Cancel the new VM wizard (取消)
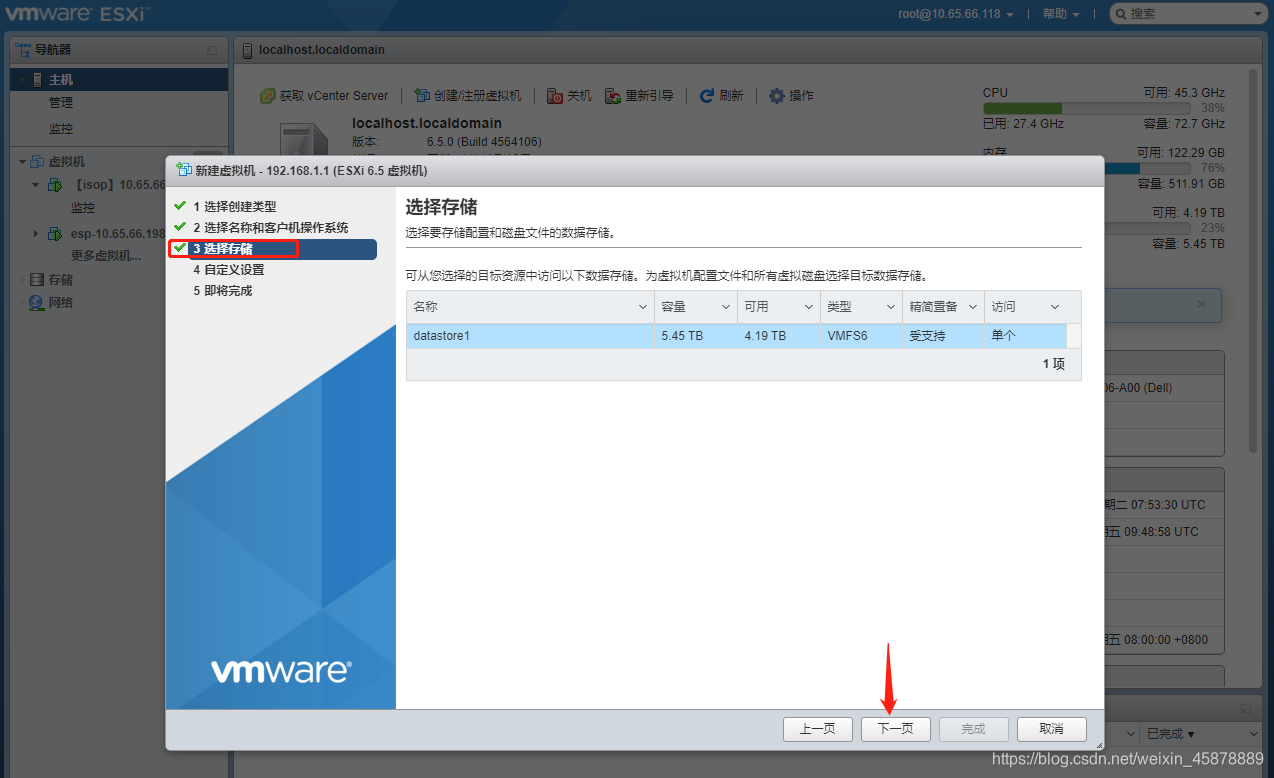This screenshot has height=778, width=1274. (x=1051, y=729)
